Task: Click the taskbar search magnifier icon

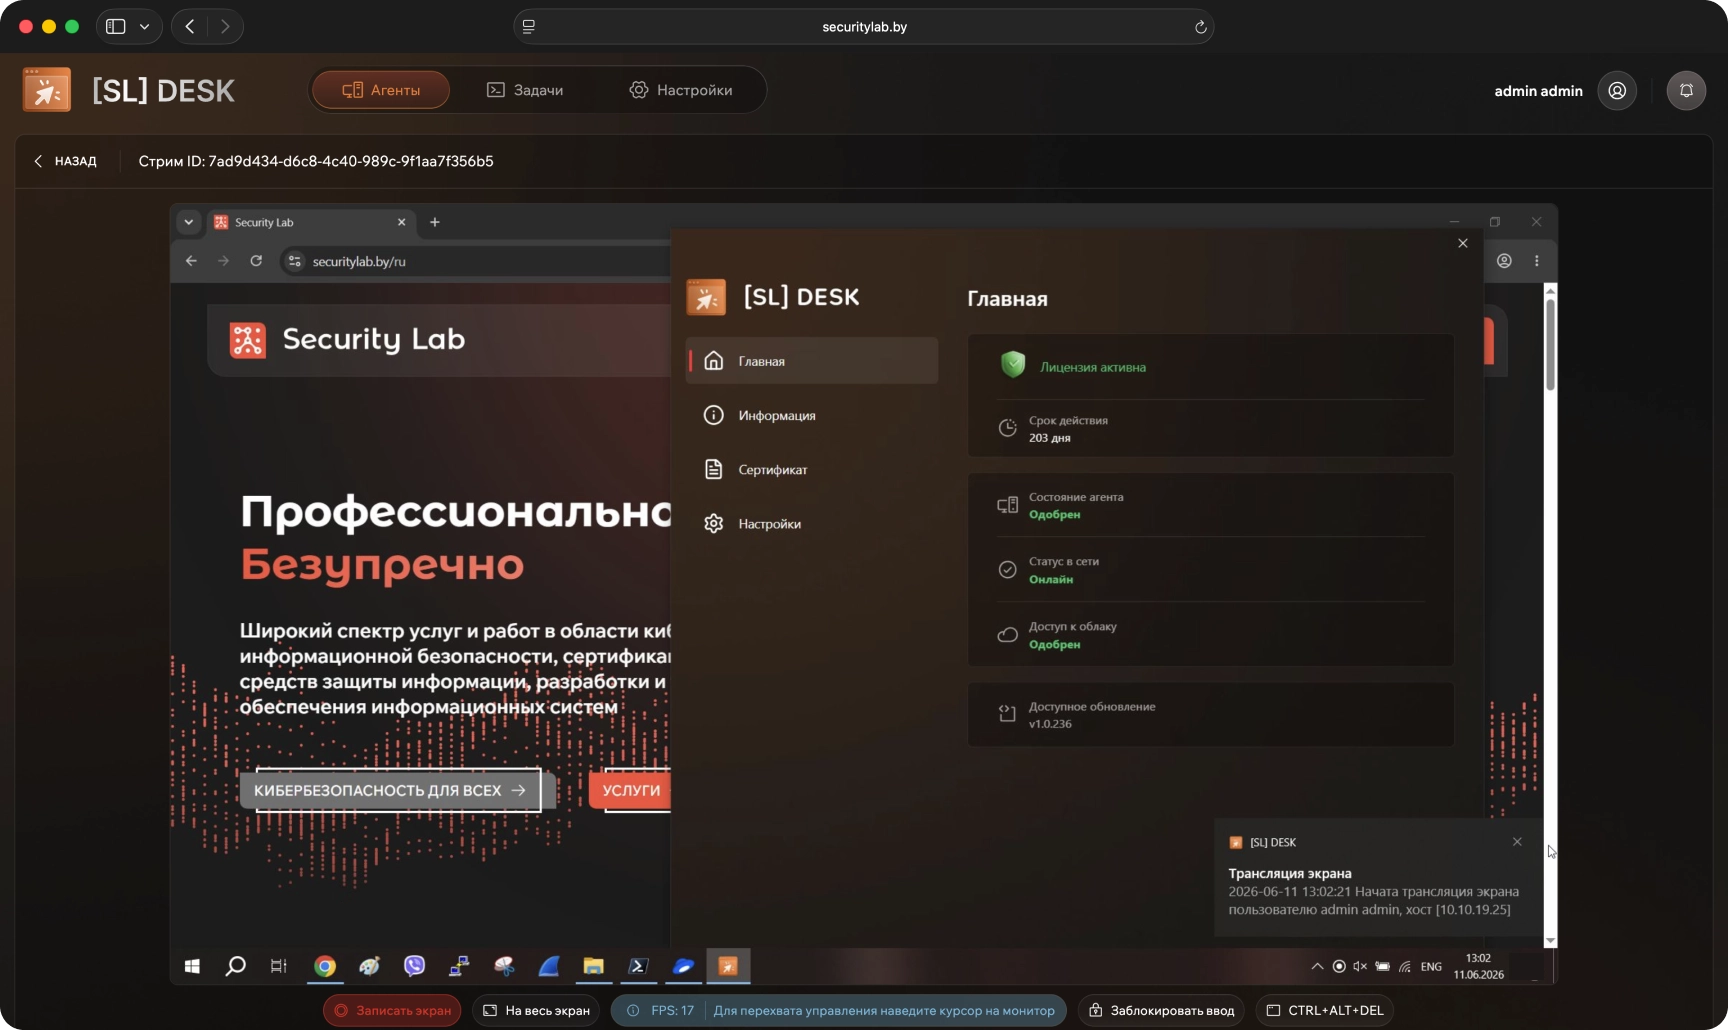Action: point(236,966)
